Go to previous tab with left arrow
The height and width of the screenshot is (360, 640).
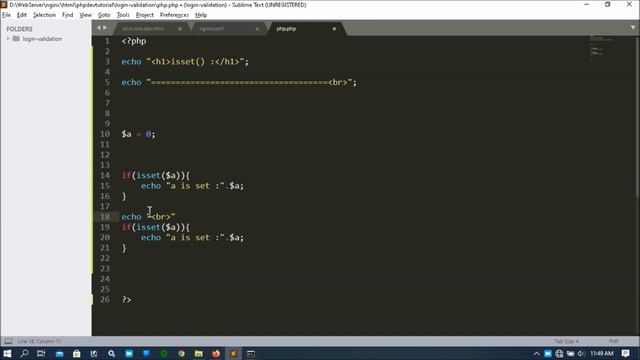pos(99,28)
